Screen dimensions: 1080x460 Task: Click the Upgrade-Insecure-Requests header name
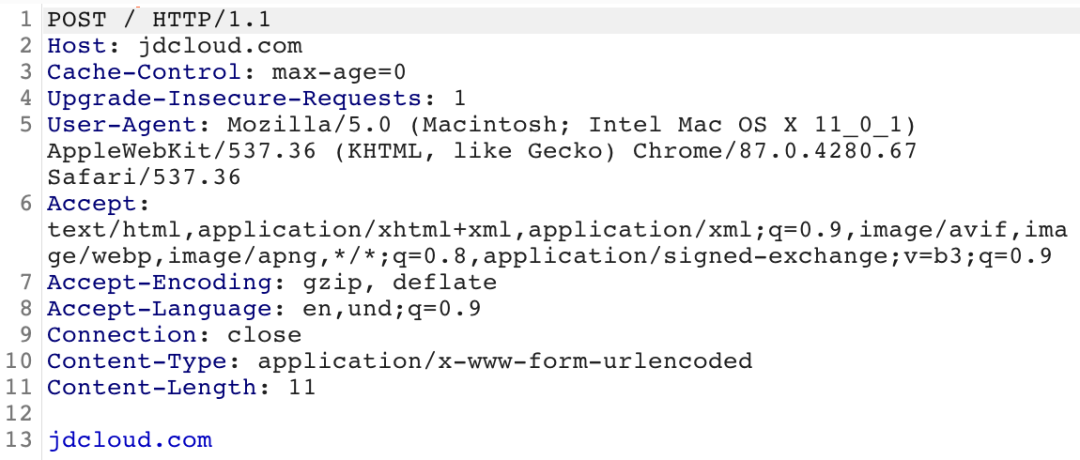point(235,98)
